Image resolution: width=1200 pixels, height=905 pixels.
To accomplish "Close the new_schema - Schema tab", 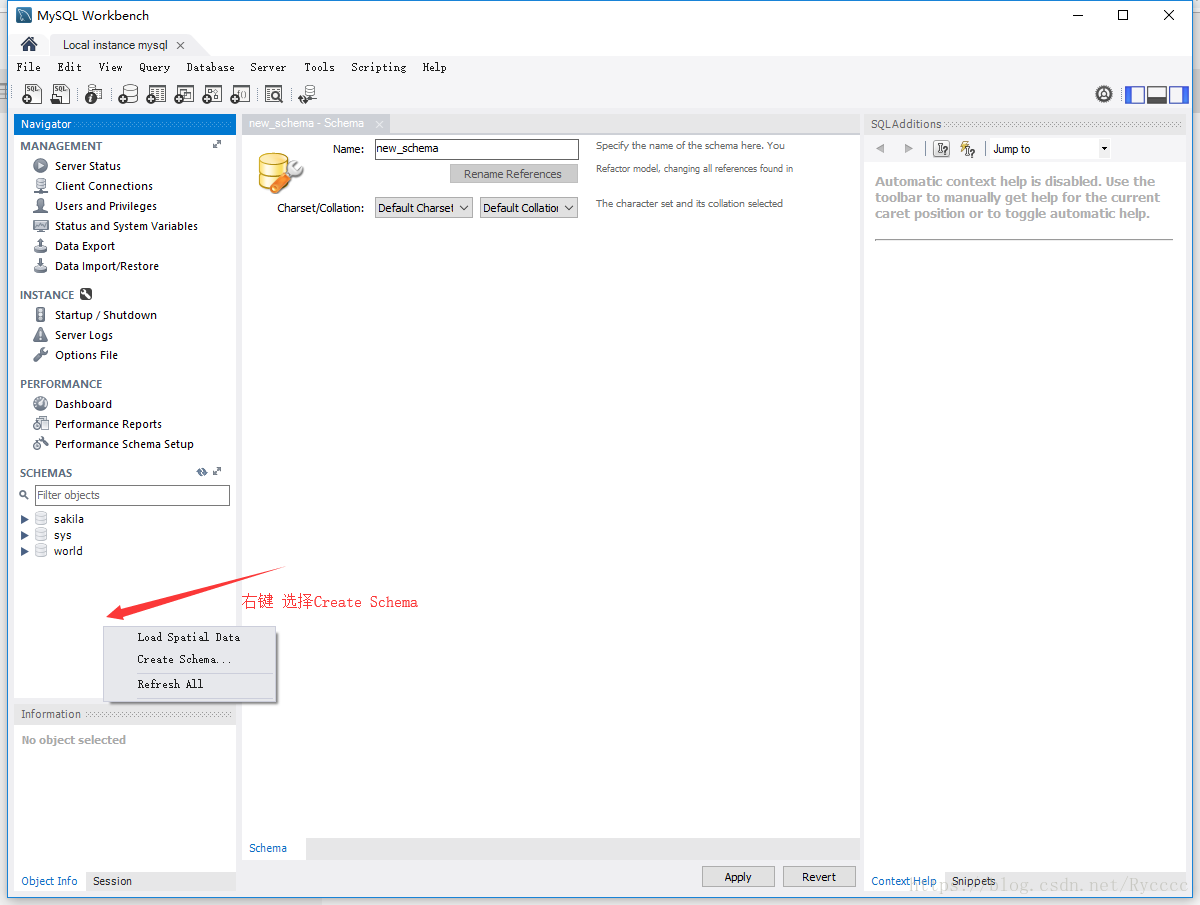I will pos(379,123).
